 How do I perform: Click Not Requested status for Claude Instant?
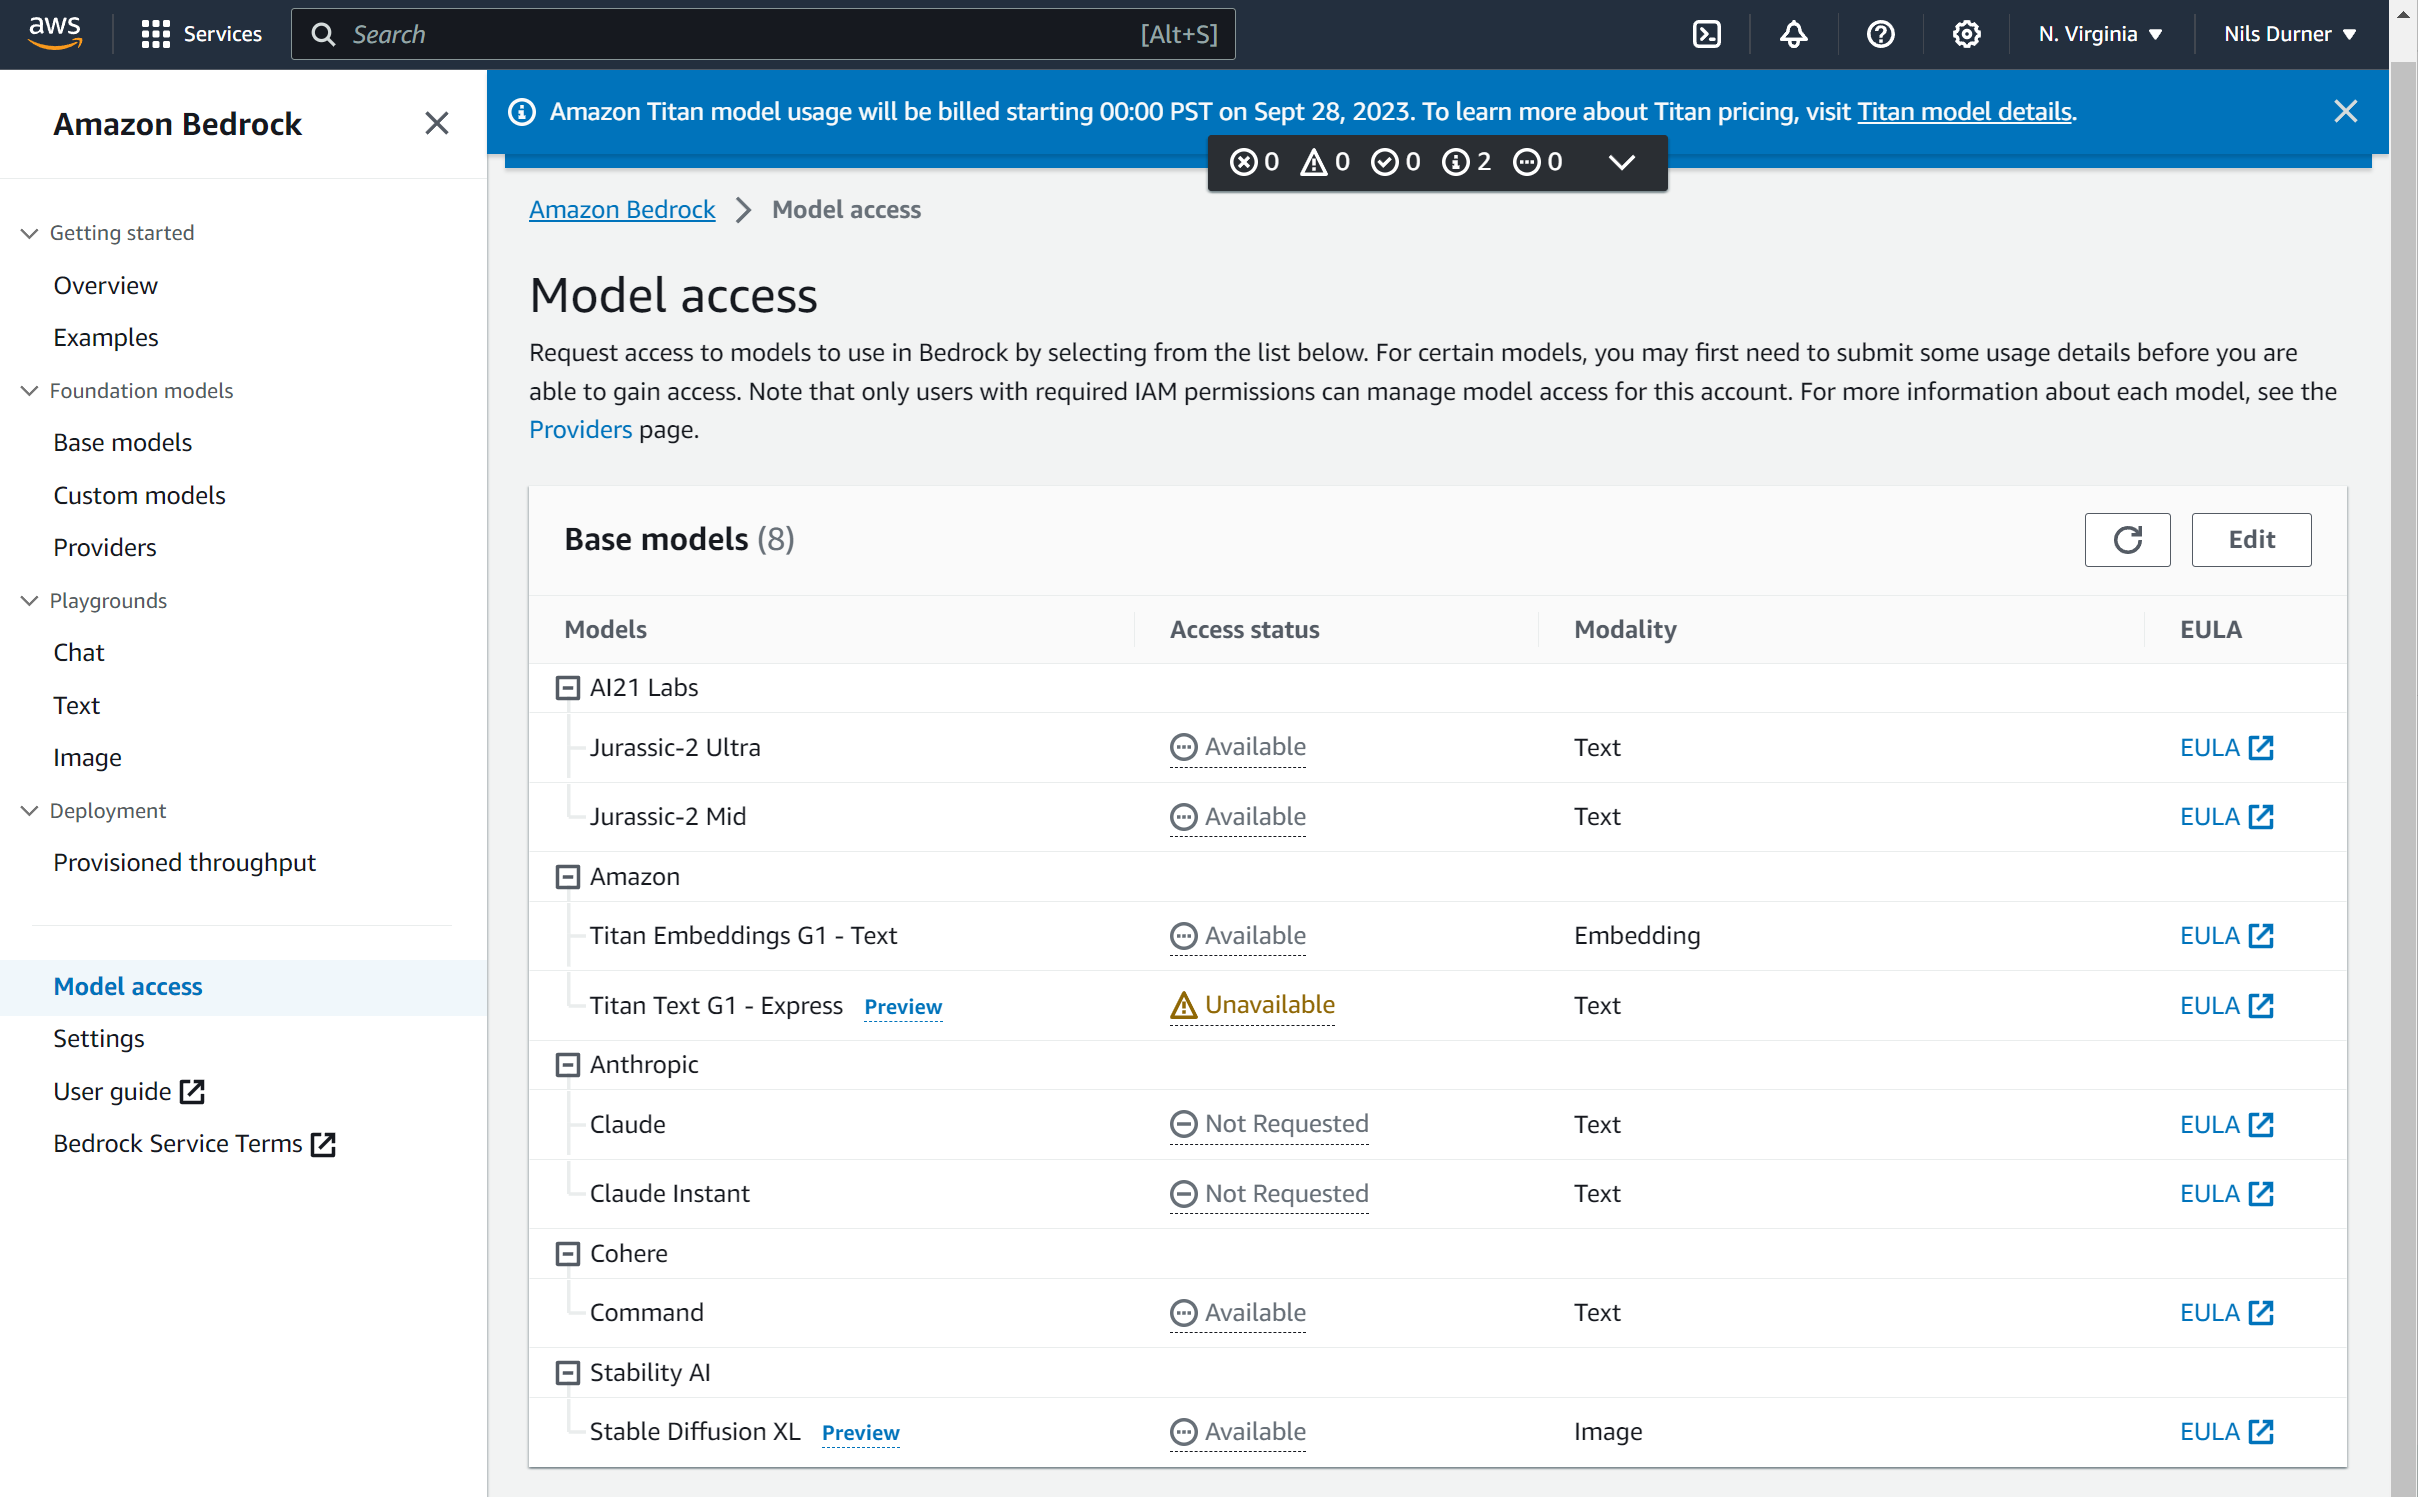(x=1269, y=1193)
